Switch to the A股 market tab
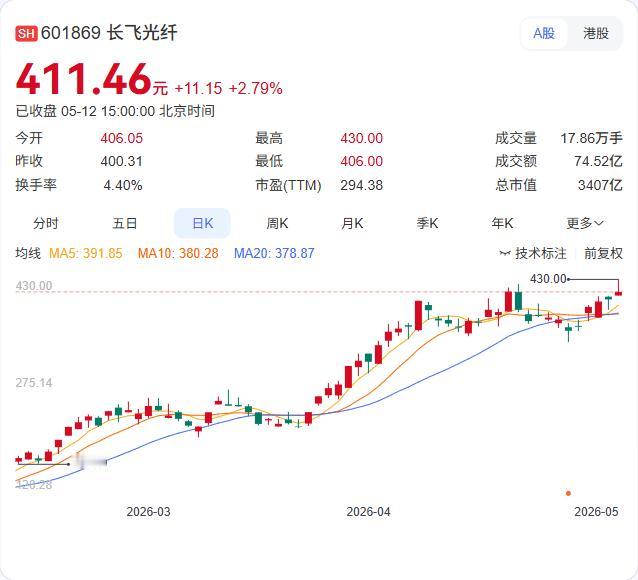The width and height of the screenshot is (638, 580). pos(544,33)
